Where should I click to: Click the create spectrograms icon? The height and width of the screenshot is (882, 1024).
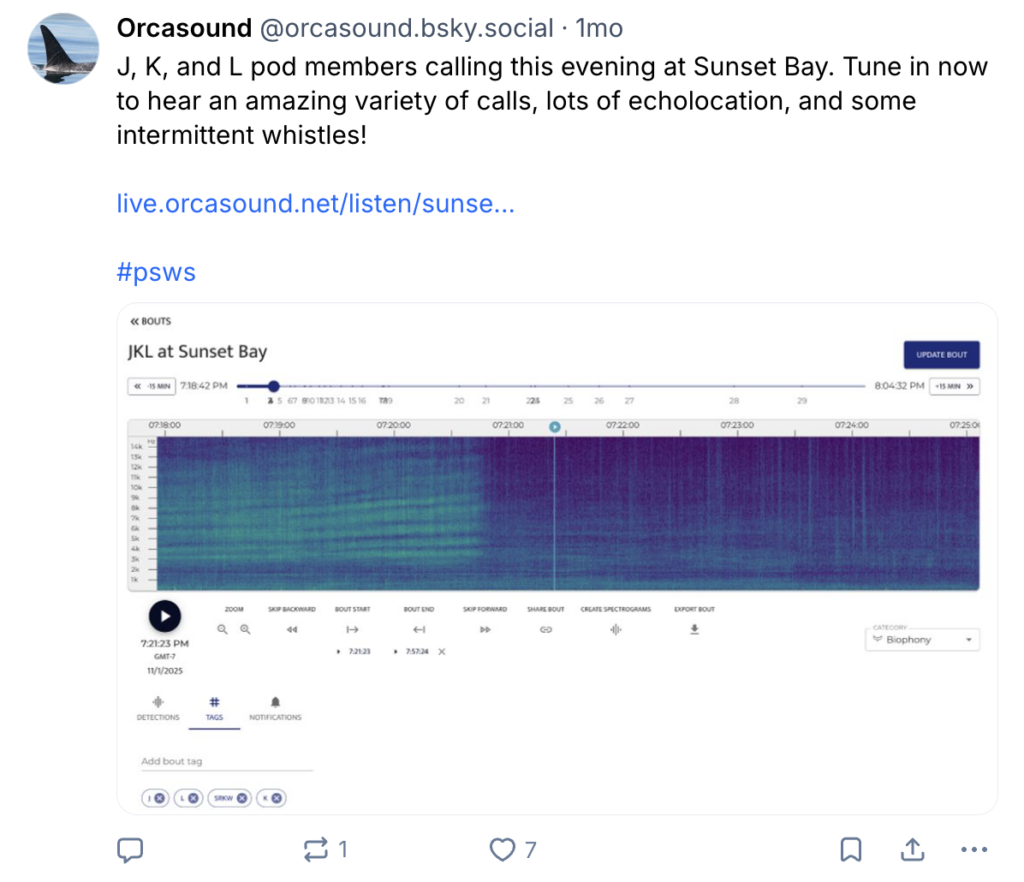[616, 629]
